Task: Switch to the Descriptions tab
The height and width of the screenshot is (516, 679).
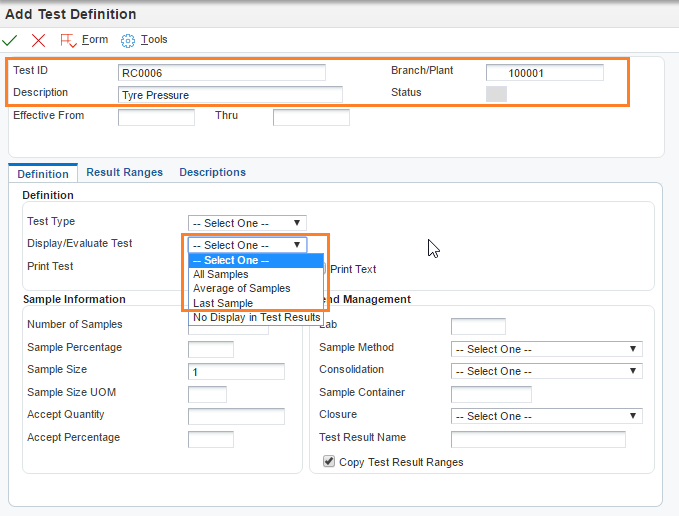Action: (212, 172)
